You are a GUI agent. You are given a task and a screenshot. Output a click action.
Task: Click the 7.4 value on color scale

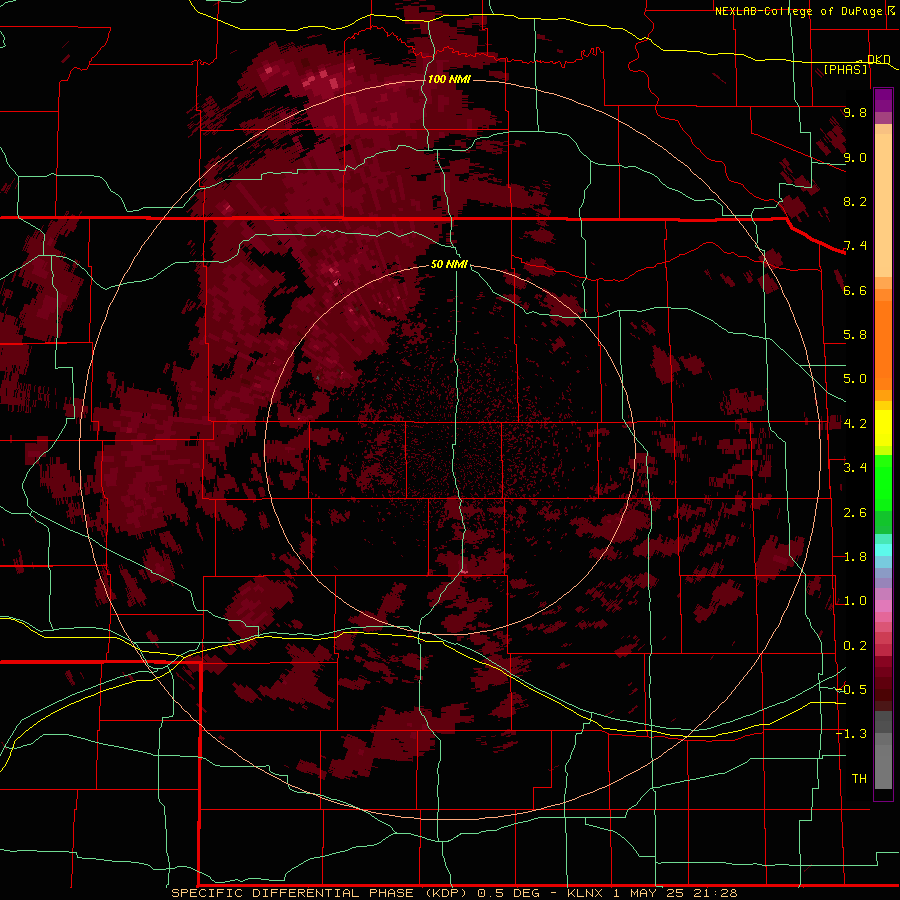click(855, 246)
